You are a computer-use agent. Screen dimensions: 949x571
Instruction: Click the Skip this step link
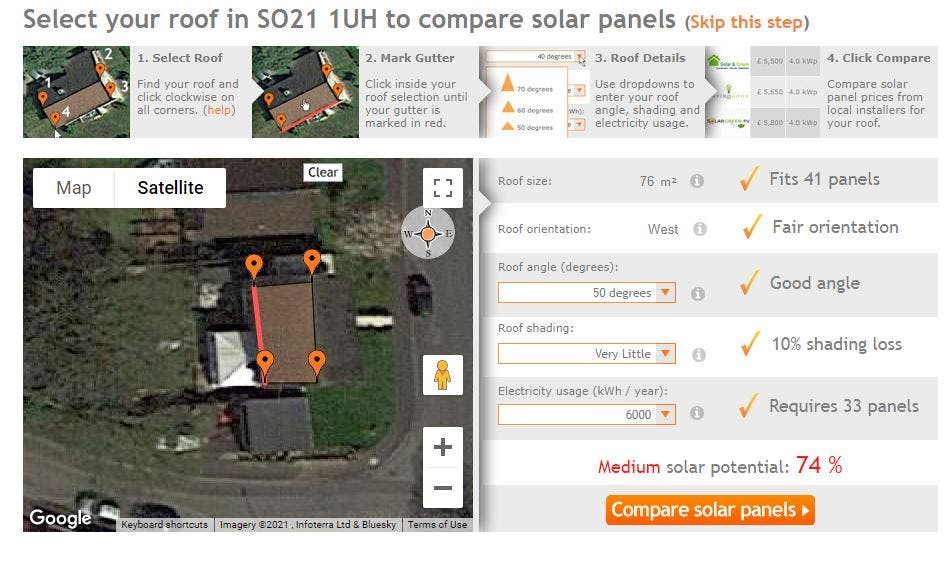pos(747,22)
